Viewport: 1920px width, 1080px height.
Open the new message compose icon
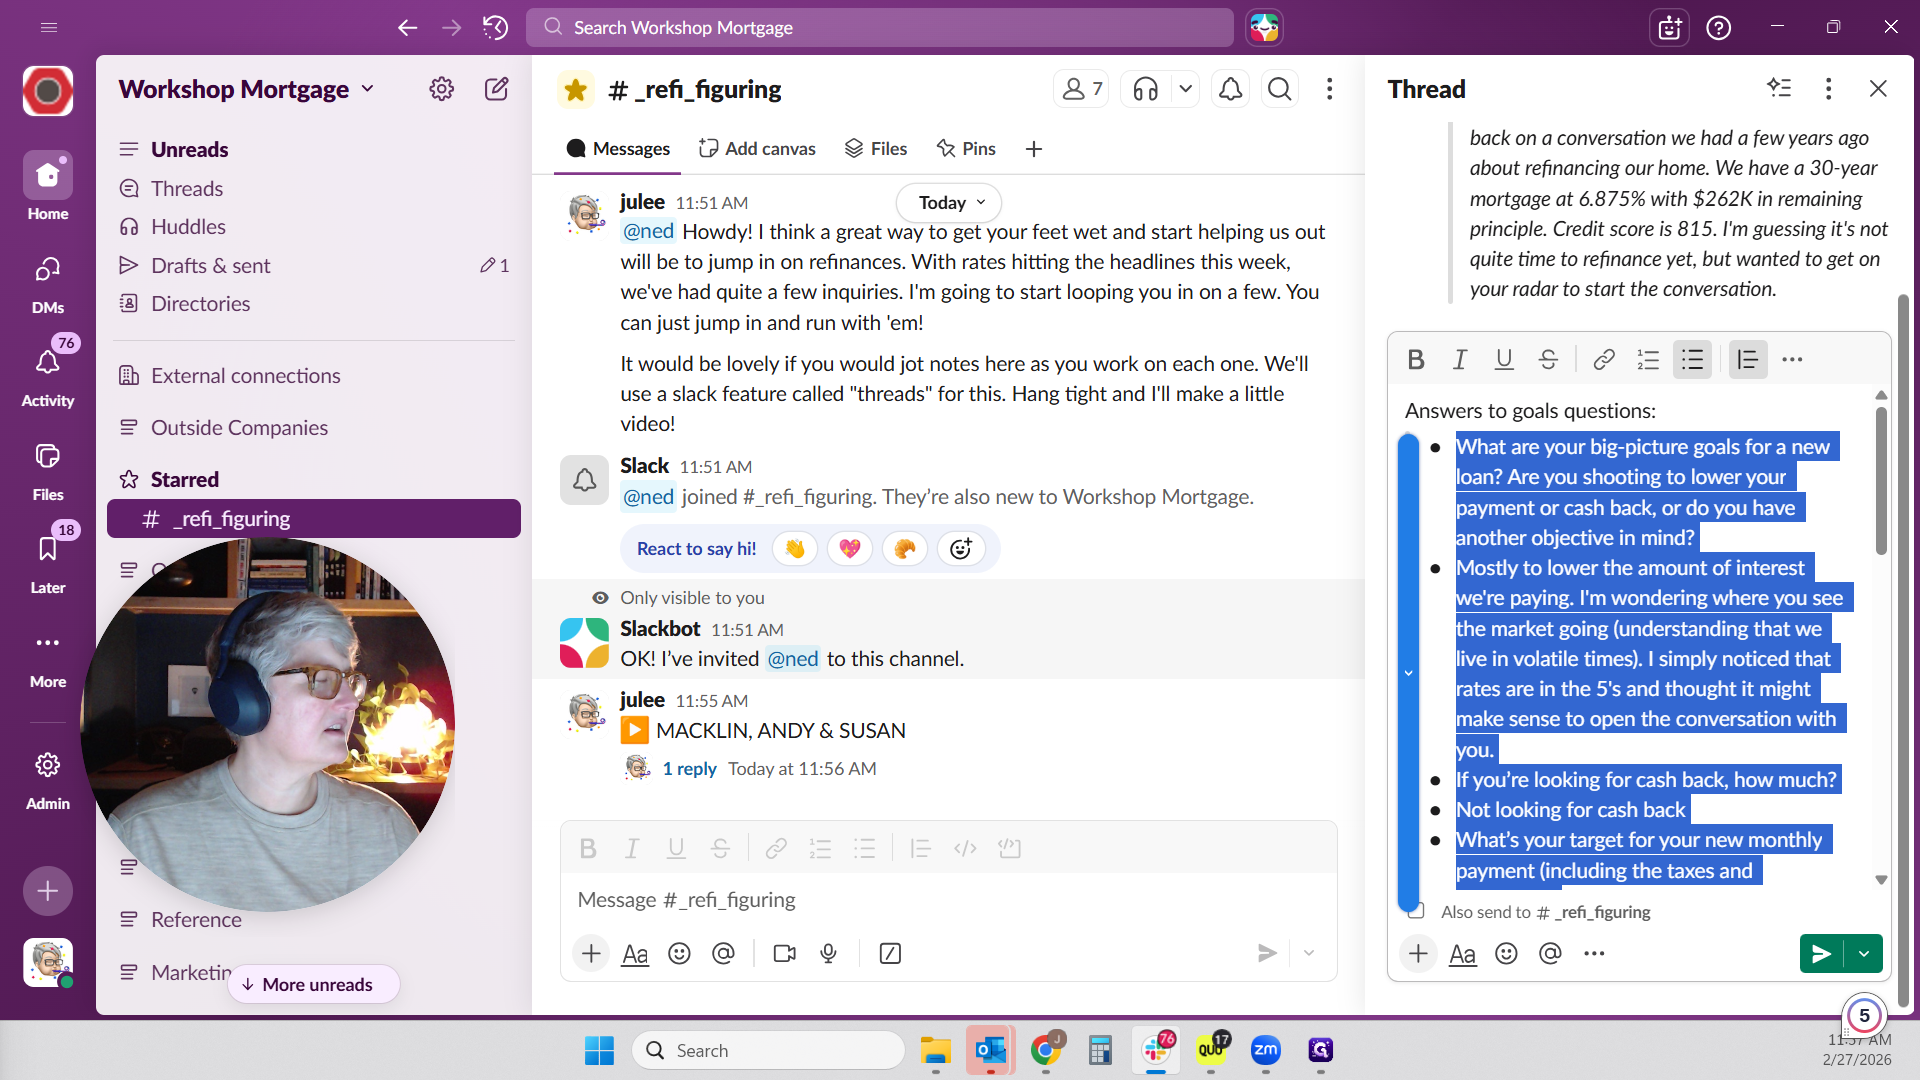click(496, 89)
